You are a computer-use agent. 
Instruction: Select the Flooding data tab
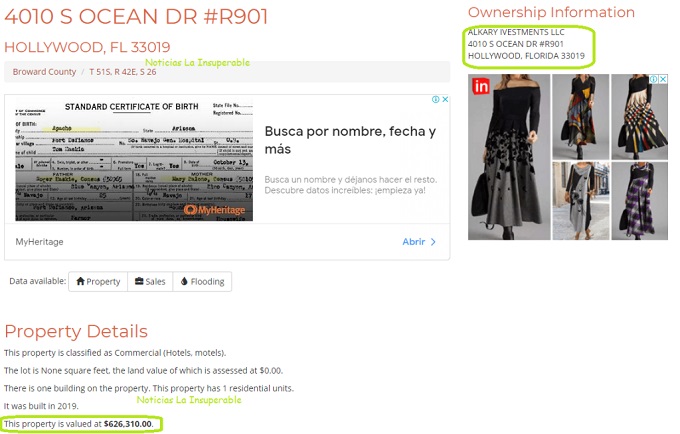click(202, 281)
